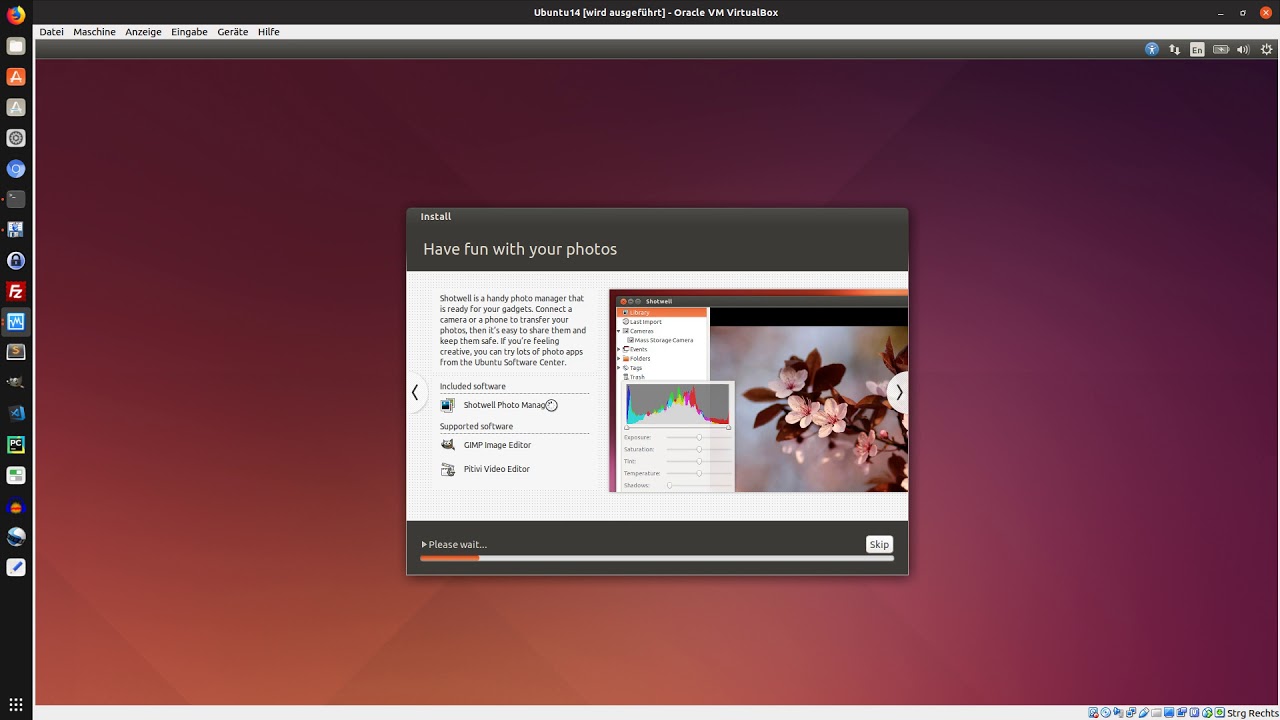Open Firefox from the host dock
The image size is (1280, 720).
pyautogui.click(x=16, y=15)
